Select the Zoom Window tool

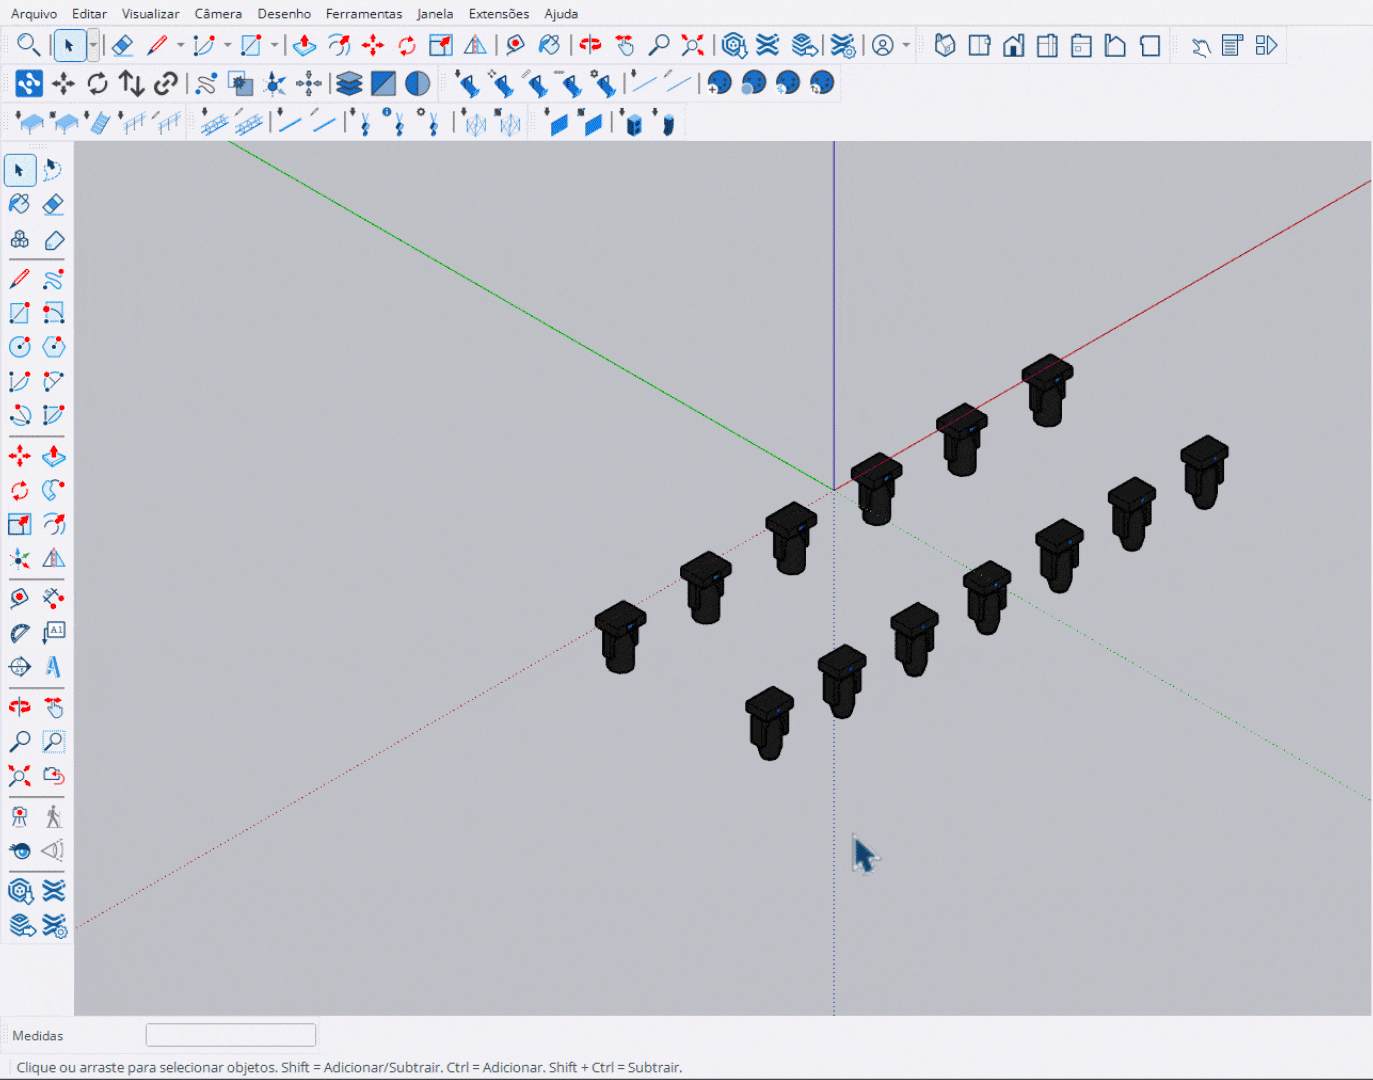point(53,742)
